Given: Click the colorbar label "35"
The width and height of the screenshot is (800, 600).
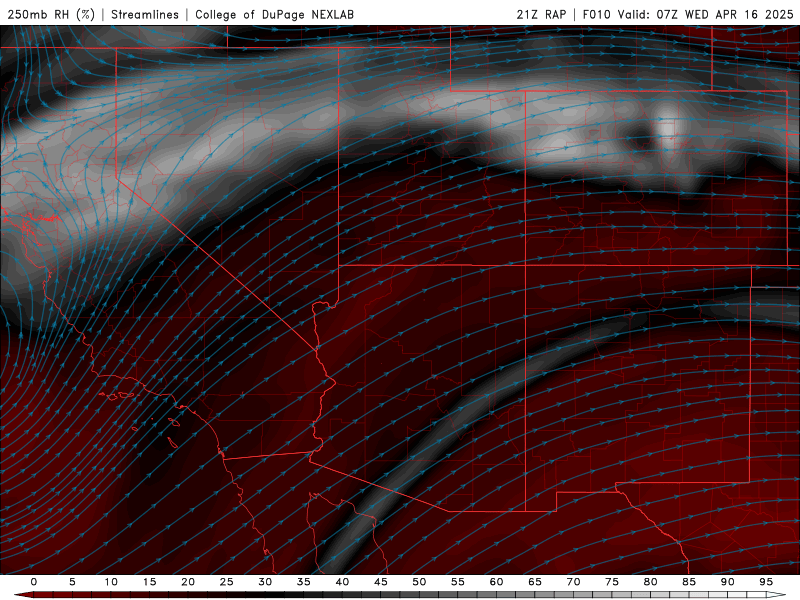Looking at the screenshot, I should (x=304, y=582).
